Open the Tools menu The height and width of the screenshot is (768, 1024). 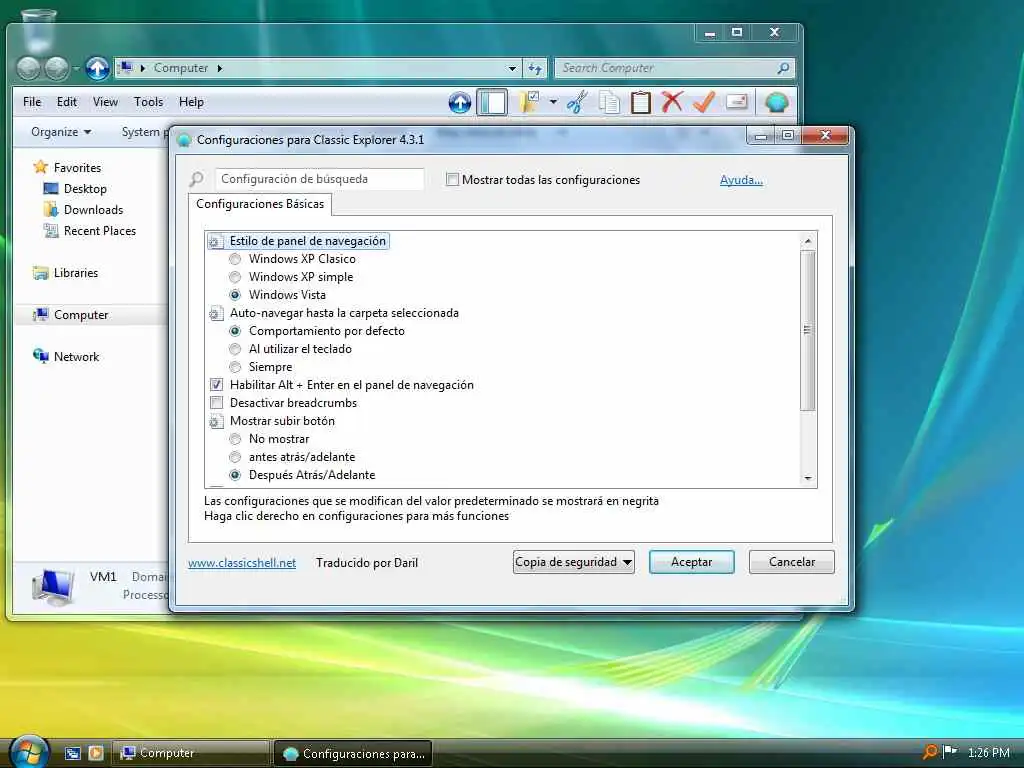148,102
